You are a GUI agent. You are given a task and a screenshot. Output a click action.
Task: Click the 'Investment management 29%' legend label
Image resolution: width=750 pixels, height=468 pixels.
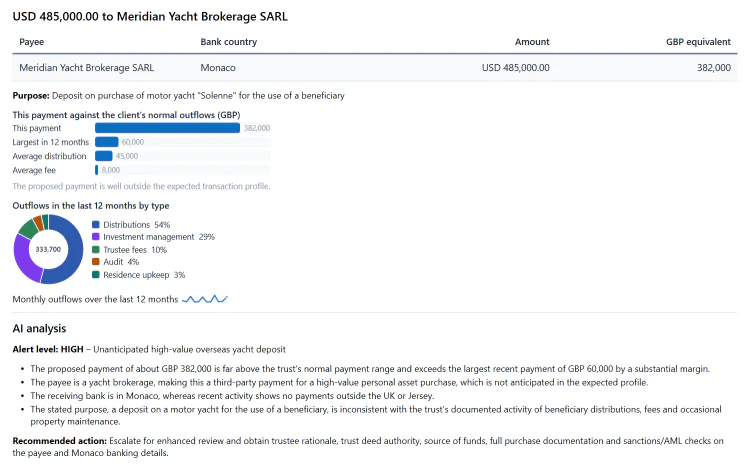[x=159, y=237]
